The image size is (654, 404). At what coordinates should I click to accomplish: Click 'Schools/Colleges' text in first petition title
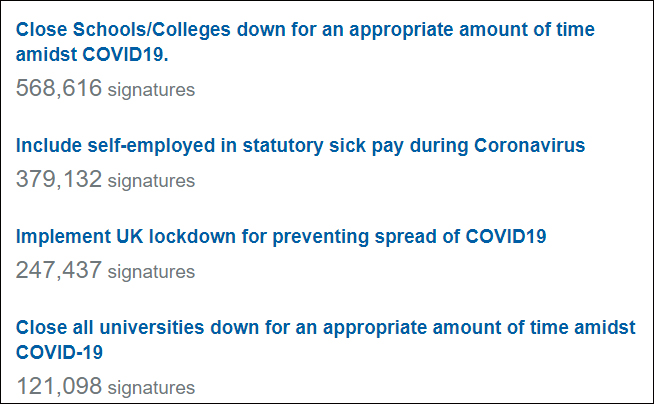(x=152, y=30)
